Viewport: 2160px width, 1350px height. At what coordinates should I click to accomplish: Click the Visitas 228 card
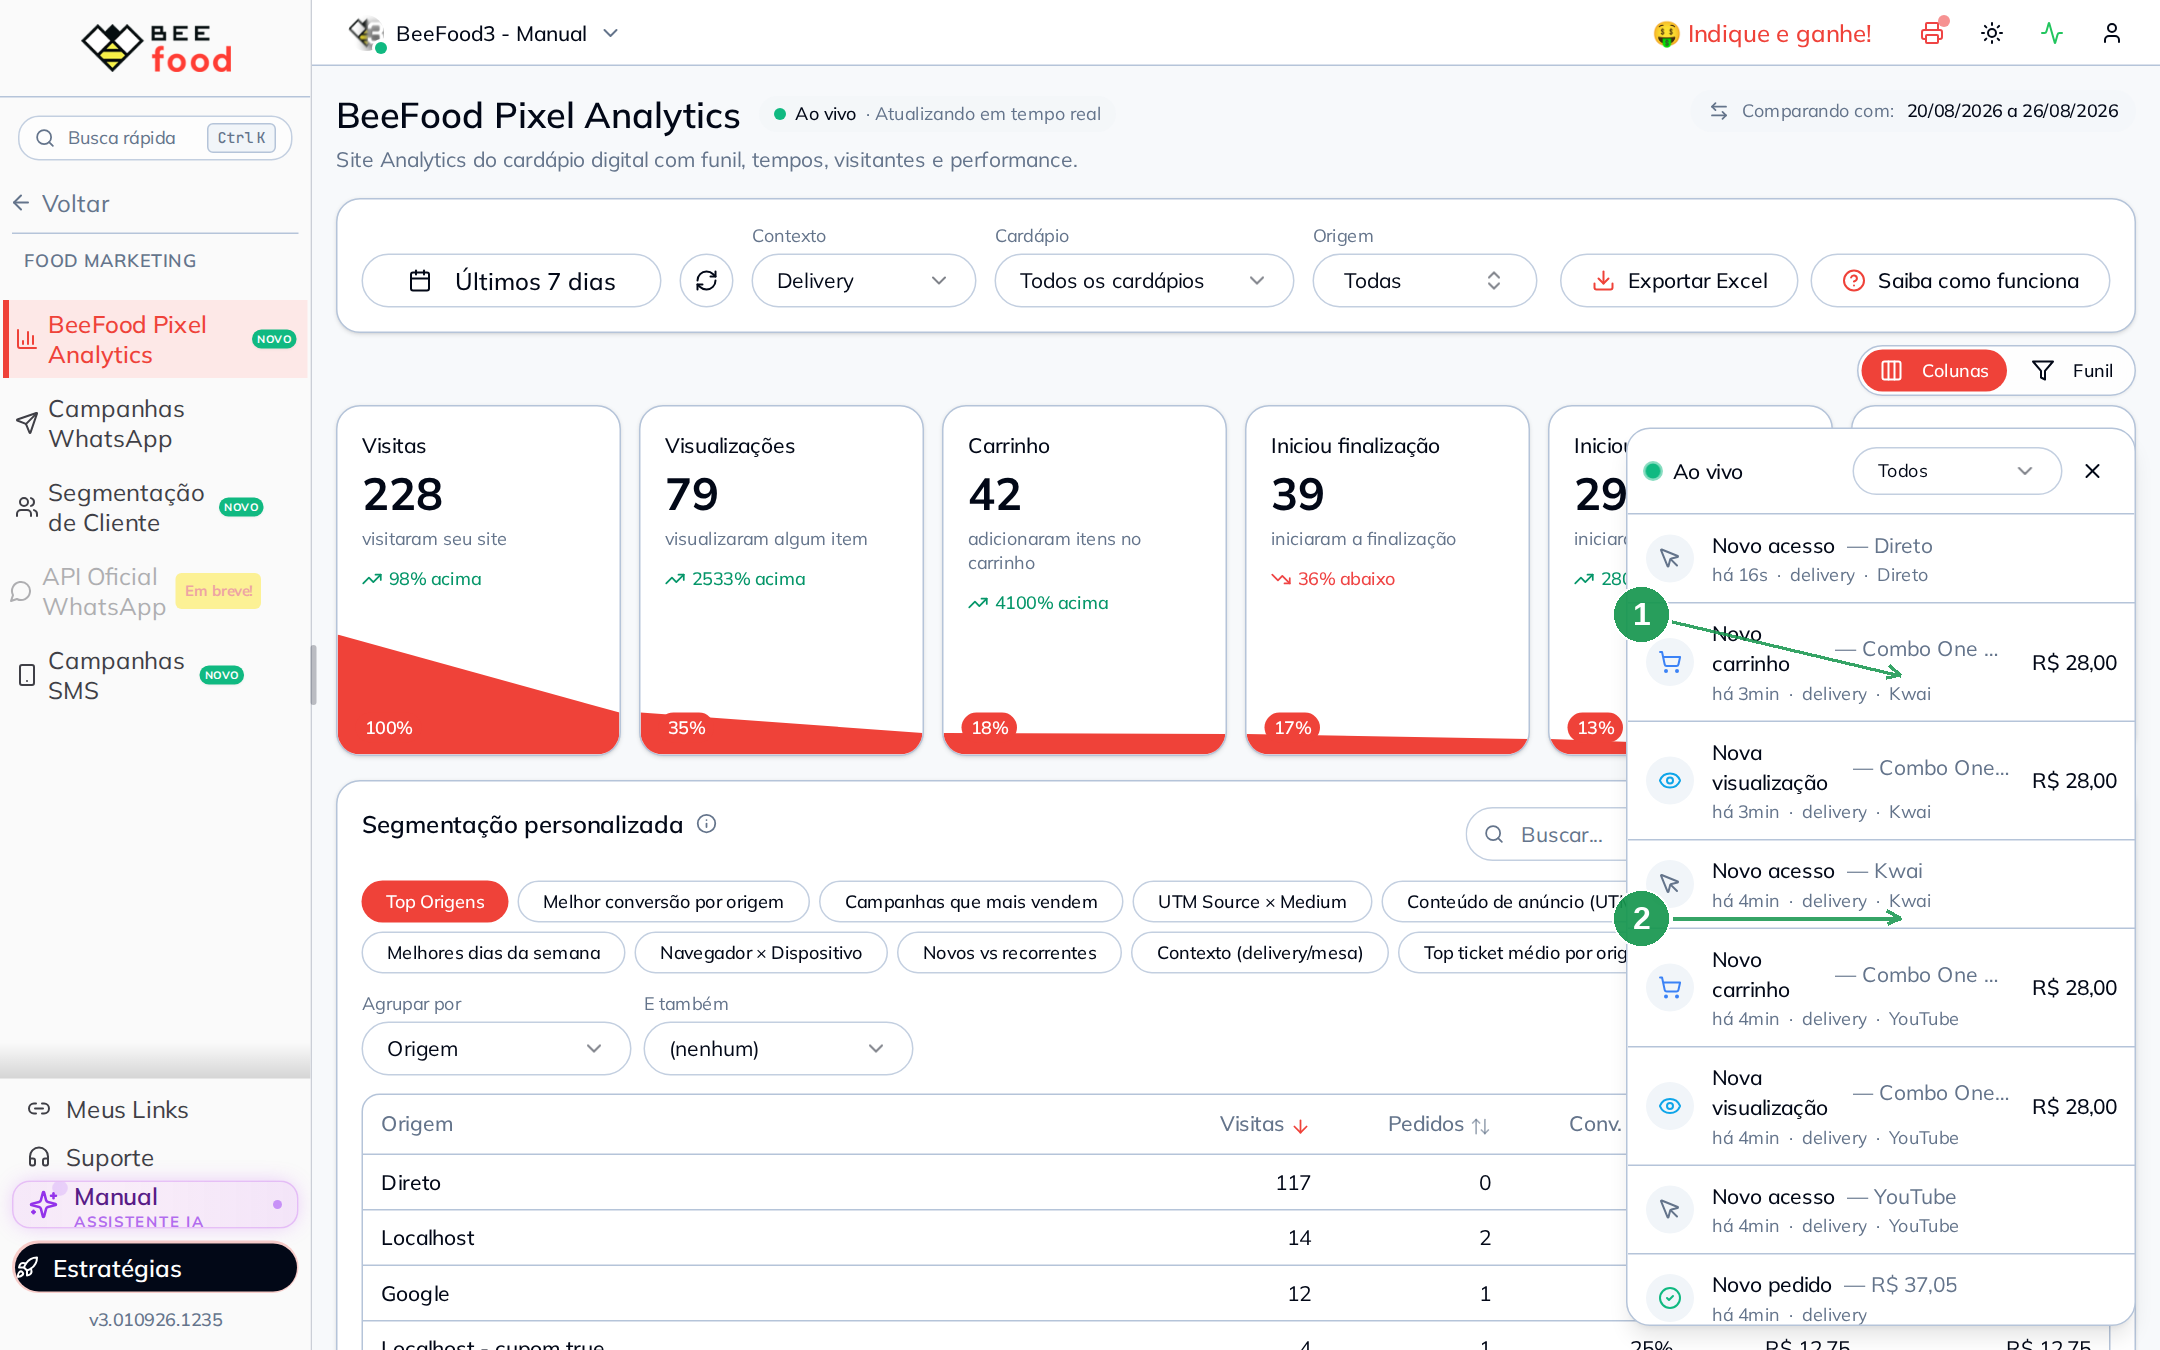479,580
